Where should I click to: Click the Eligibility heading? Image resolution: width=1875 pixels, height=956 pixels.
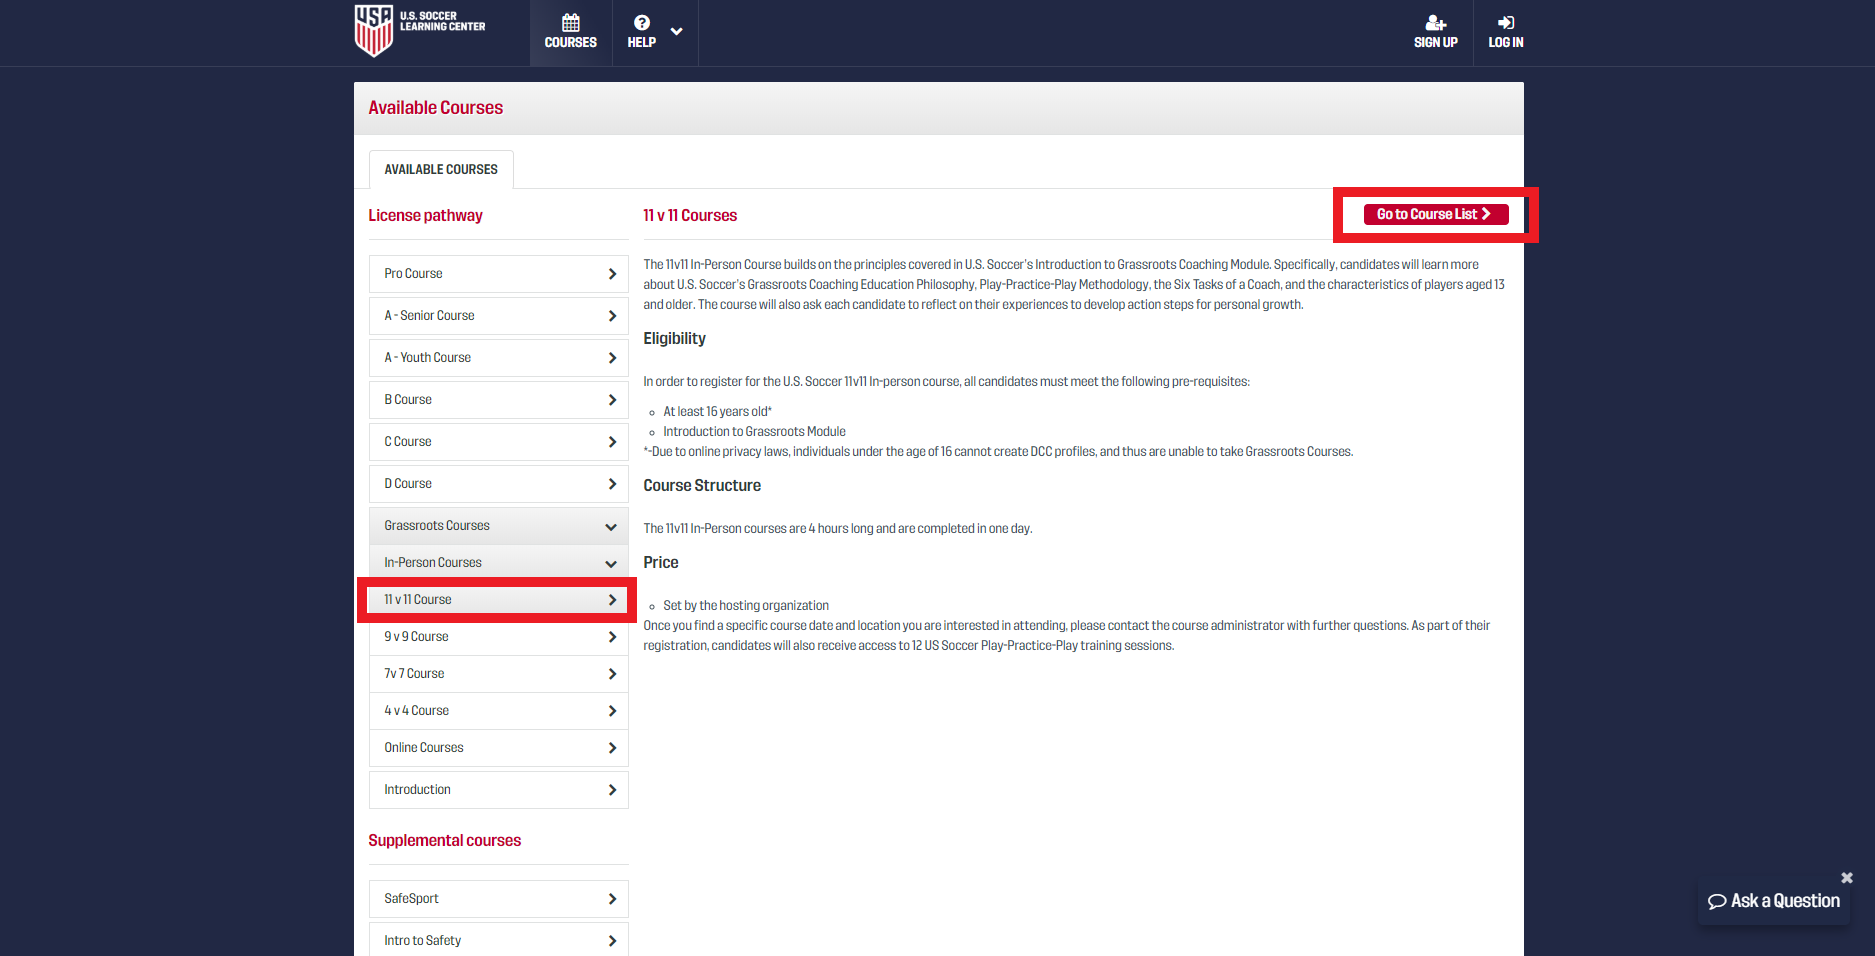pyautogui.click(x=674, y=339)
